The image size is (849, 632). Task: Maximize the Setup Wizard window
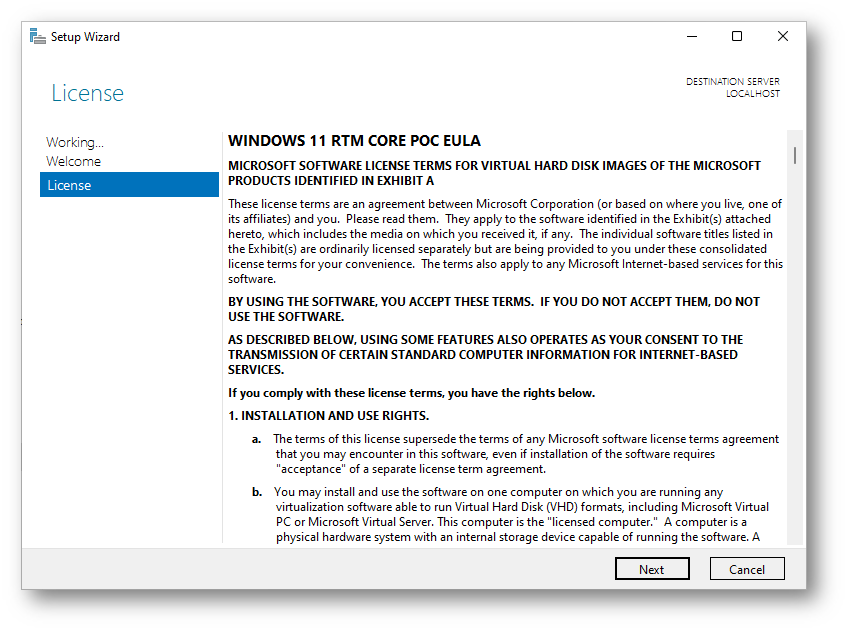click(737, 36)
